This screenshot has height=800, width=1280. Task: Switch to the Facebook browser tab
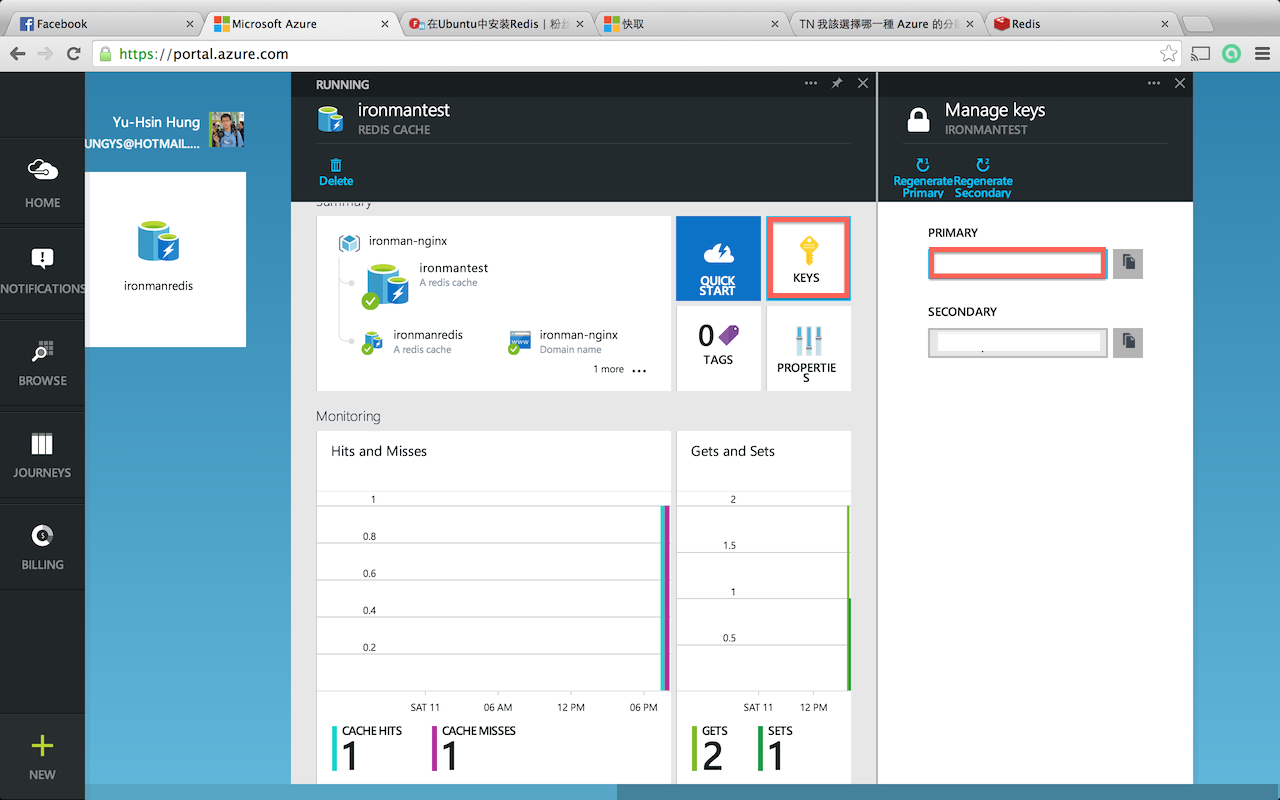tap(105, 24)
